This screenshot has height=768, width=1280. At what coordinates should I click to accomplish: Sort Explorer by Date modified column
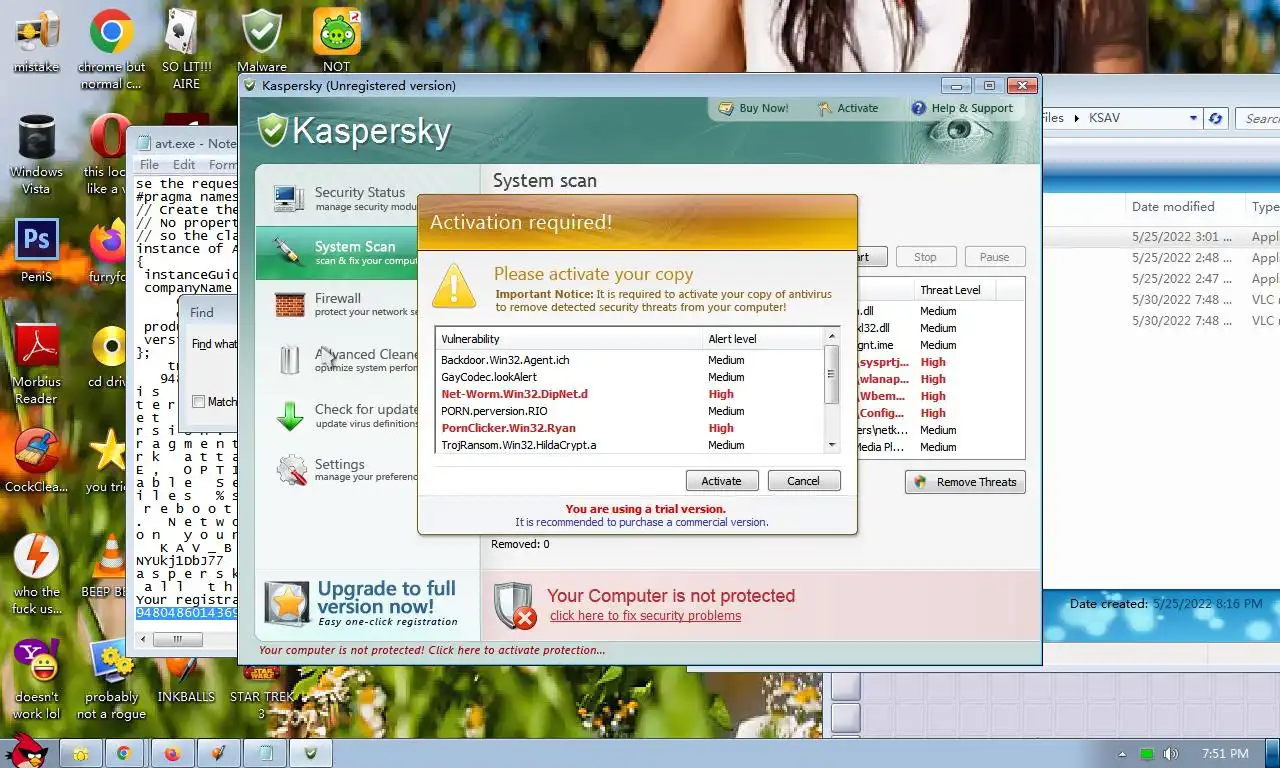pos(1184,207)
